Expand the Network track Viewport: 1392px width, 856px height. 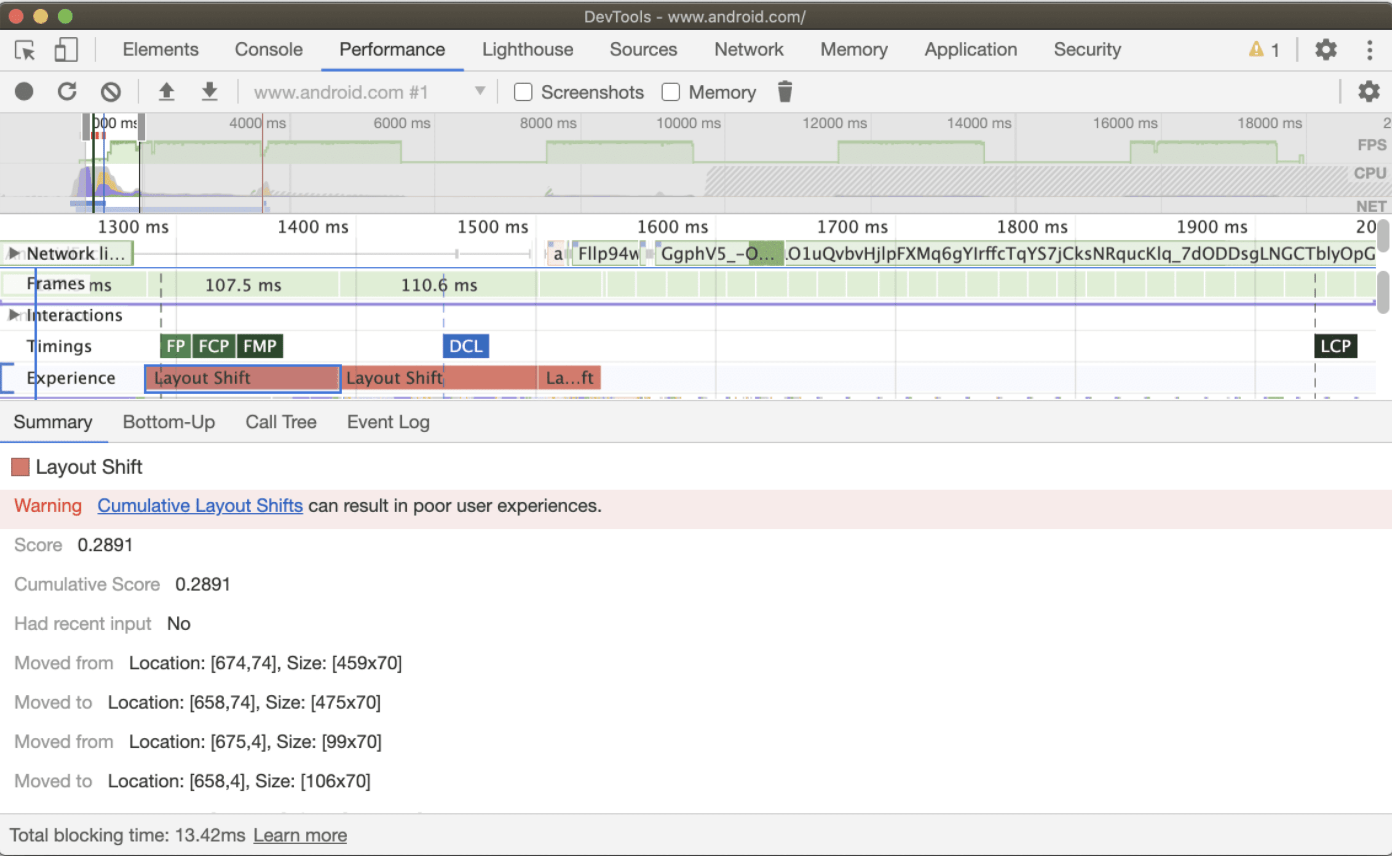tap(14, 254)
